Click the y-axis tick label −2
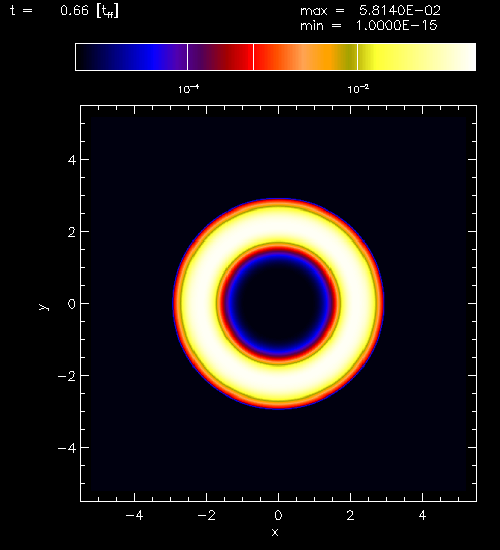500x550 pixels. click(67, 376)
